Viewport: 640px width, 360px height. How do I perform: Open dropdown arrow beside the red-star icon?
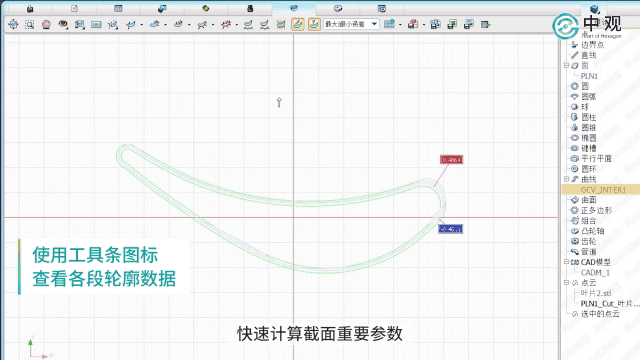(x=237, y=25)
